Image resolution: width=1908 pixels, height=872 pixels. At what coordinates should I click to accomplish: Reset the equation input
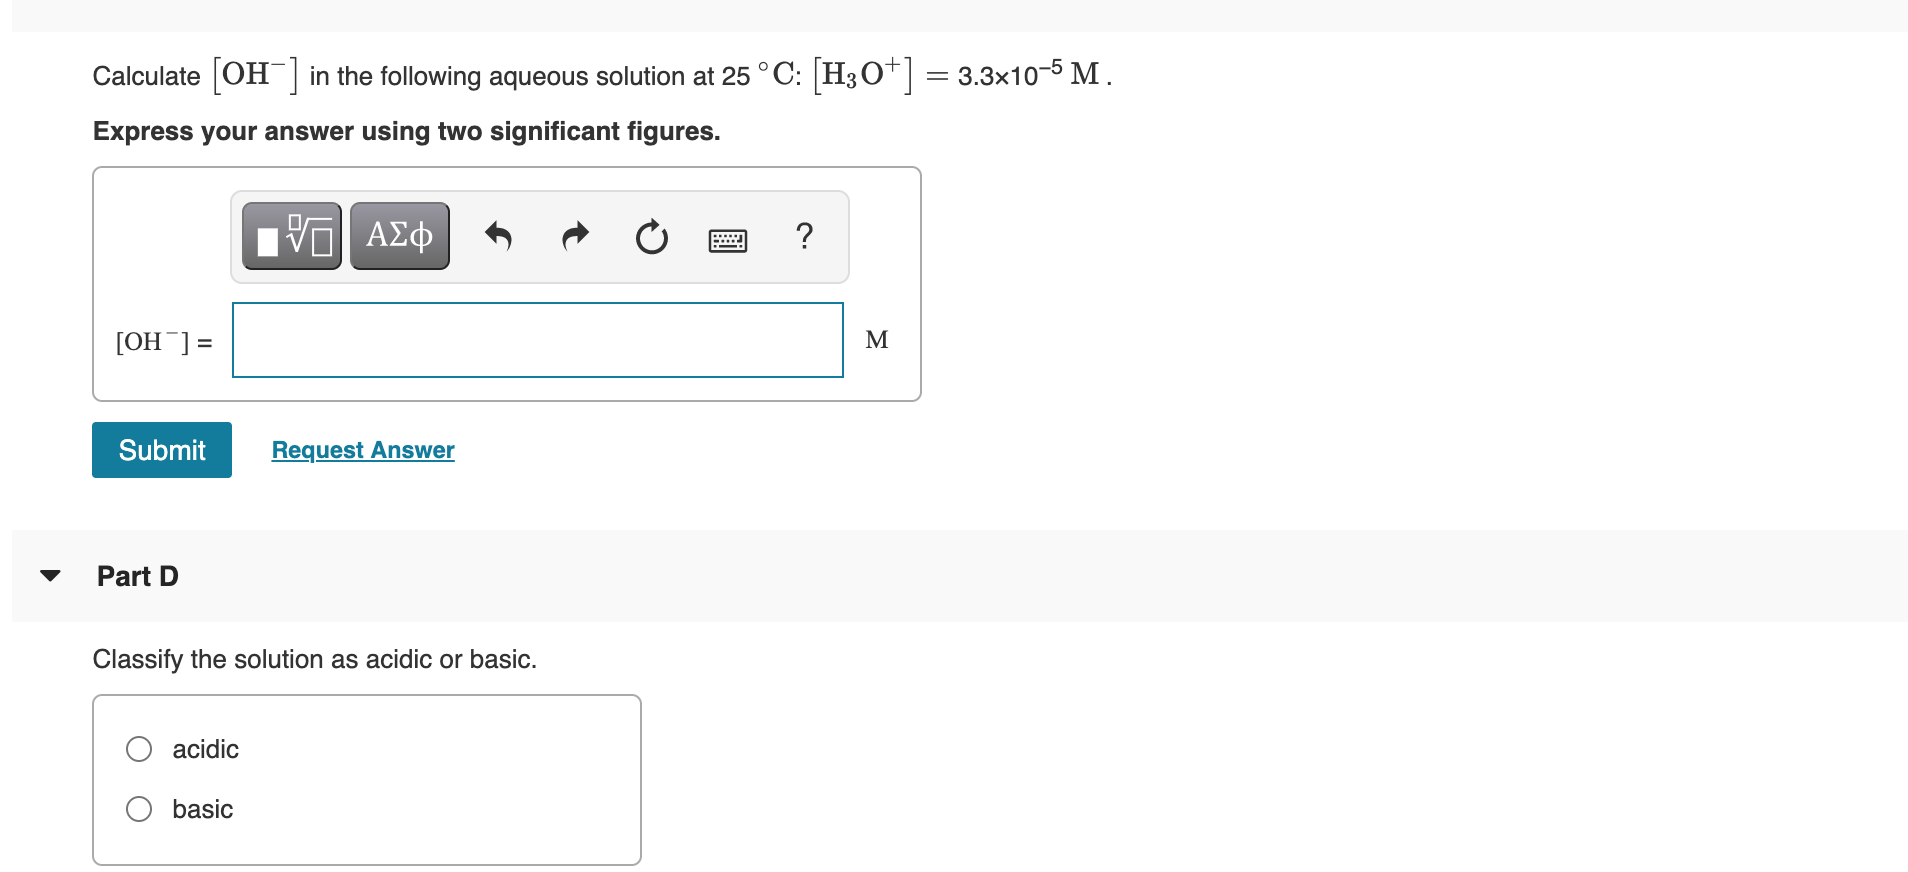tap(651, 236)
